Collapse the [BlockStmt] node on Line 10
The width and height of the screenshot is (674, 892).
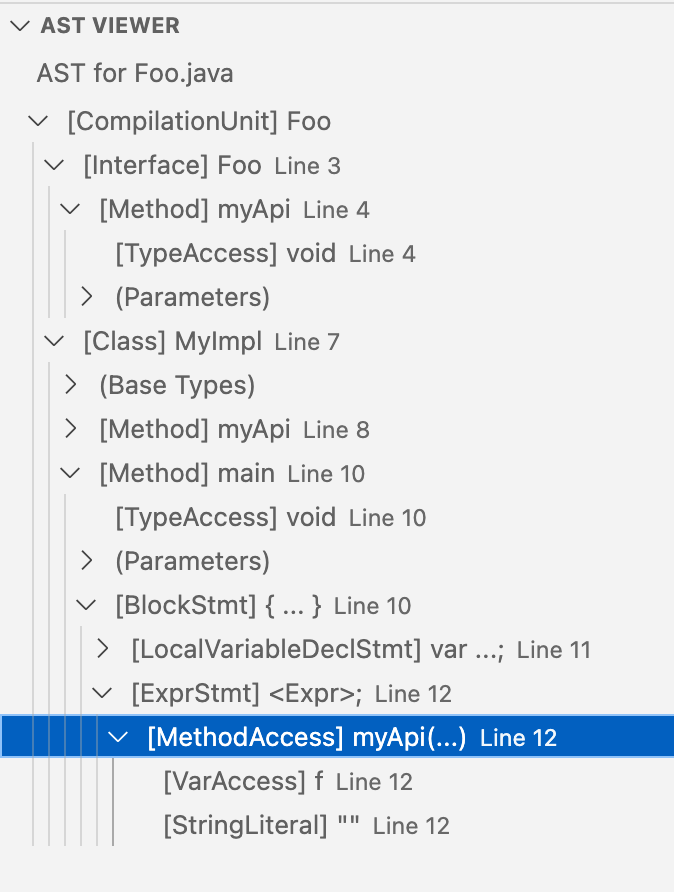point(86,605)
